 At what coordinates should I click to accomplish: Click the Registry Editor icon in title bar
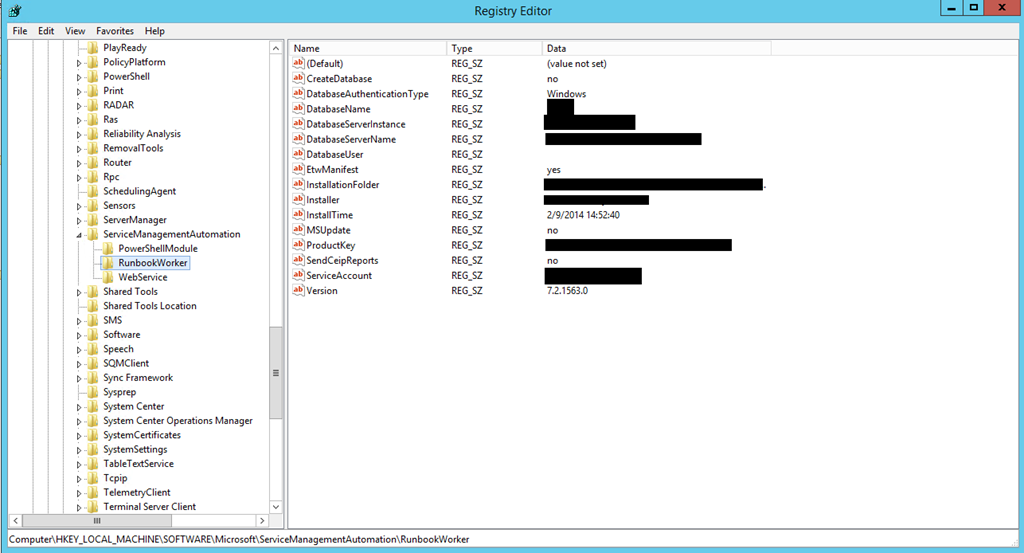click(x=15, y=11)
